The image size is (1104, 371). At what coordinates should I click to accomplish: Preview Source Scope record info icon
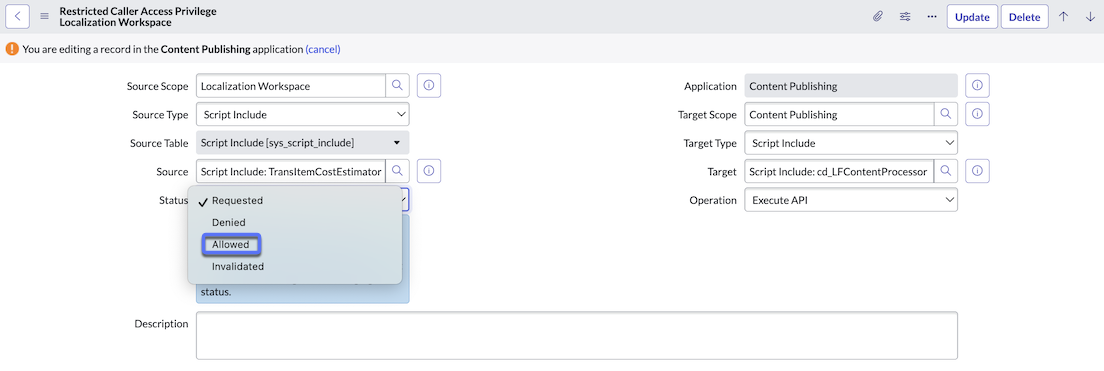[429, 86]
